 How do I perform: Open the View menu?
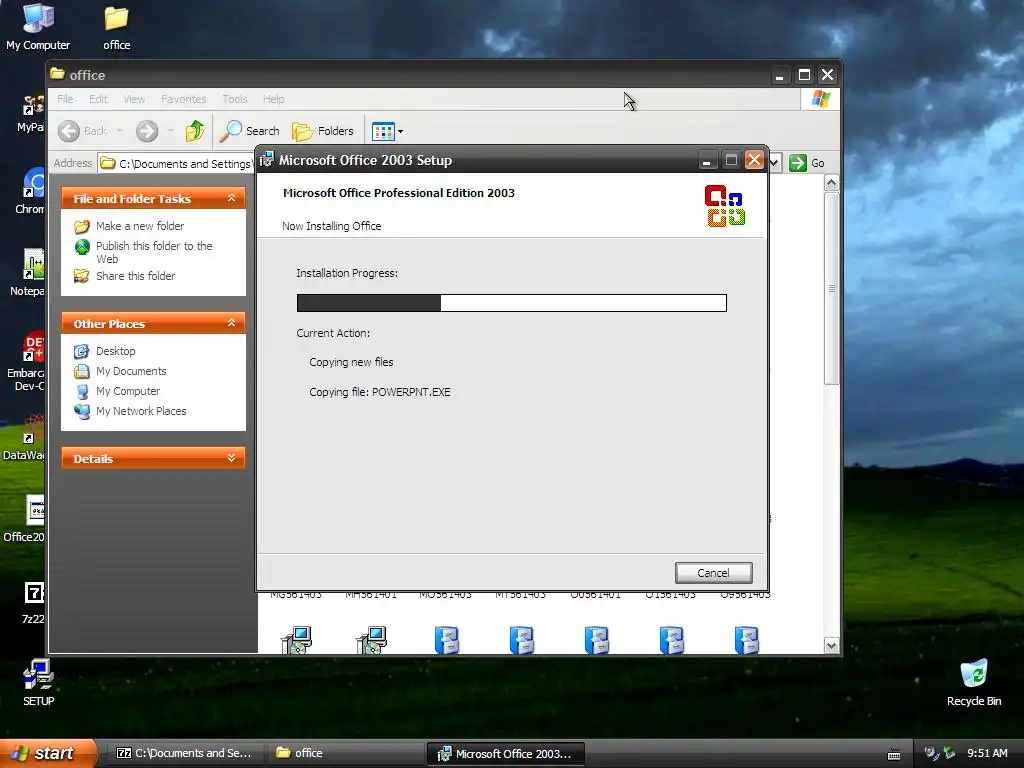[x=135, y=99]
